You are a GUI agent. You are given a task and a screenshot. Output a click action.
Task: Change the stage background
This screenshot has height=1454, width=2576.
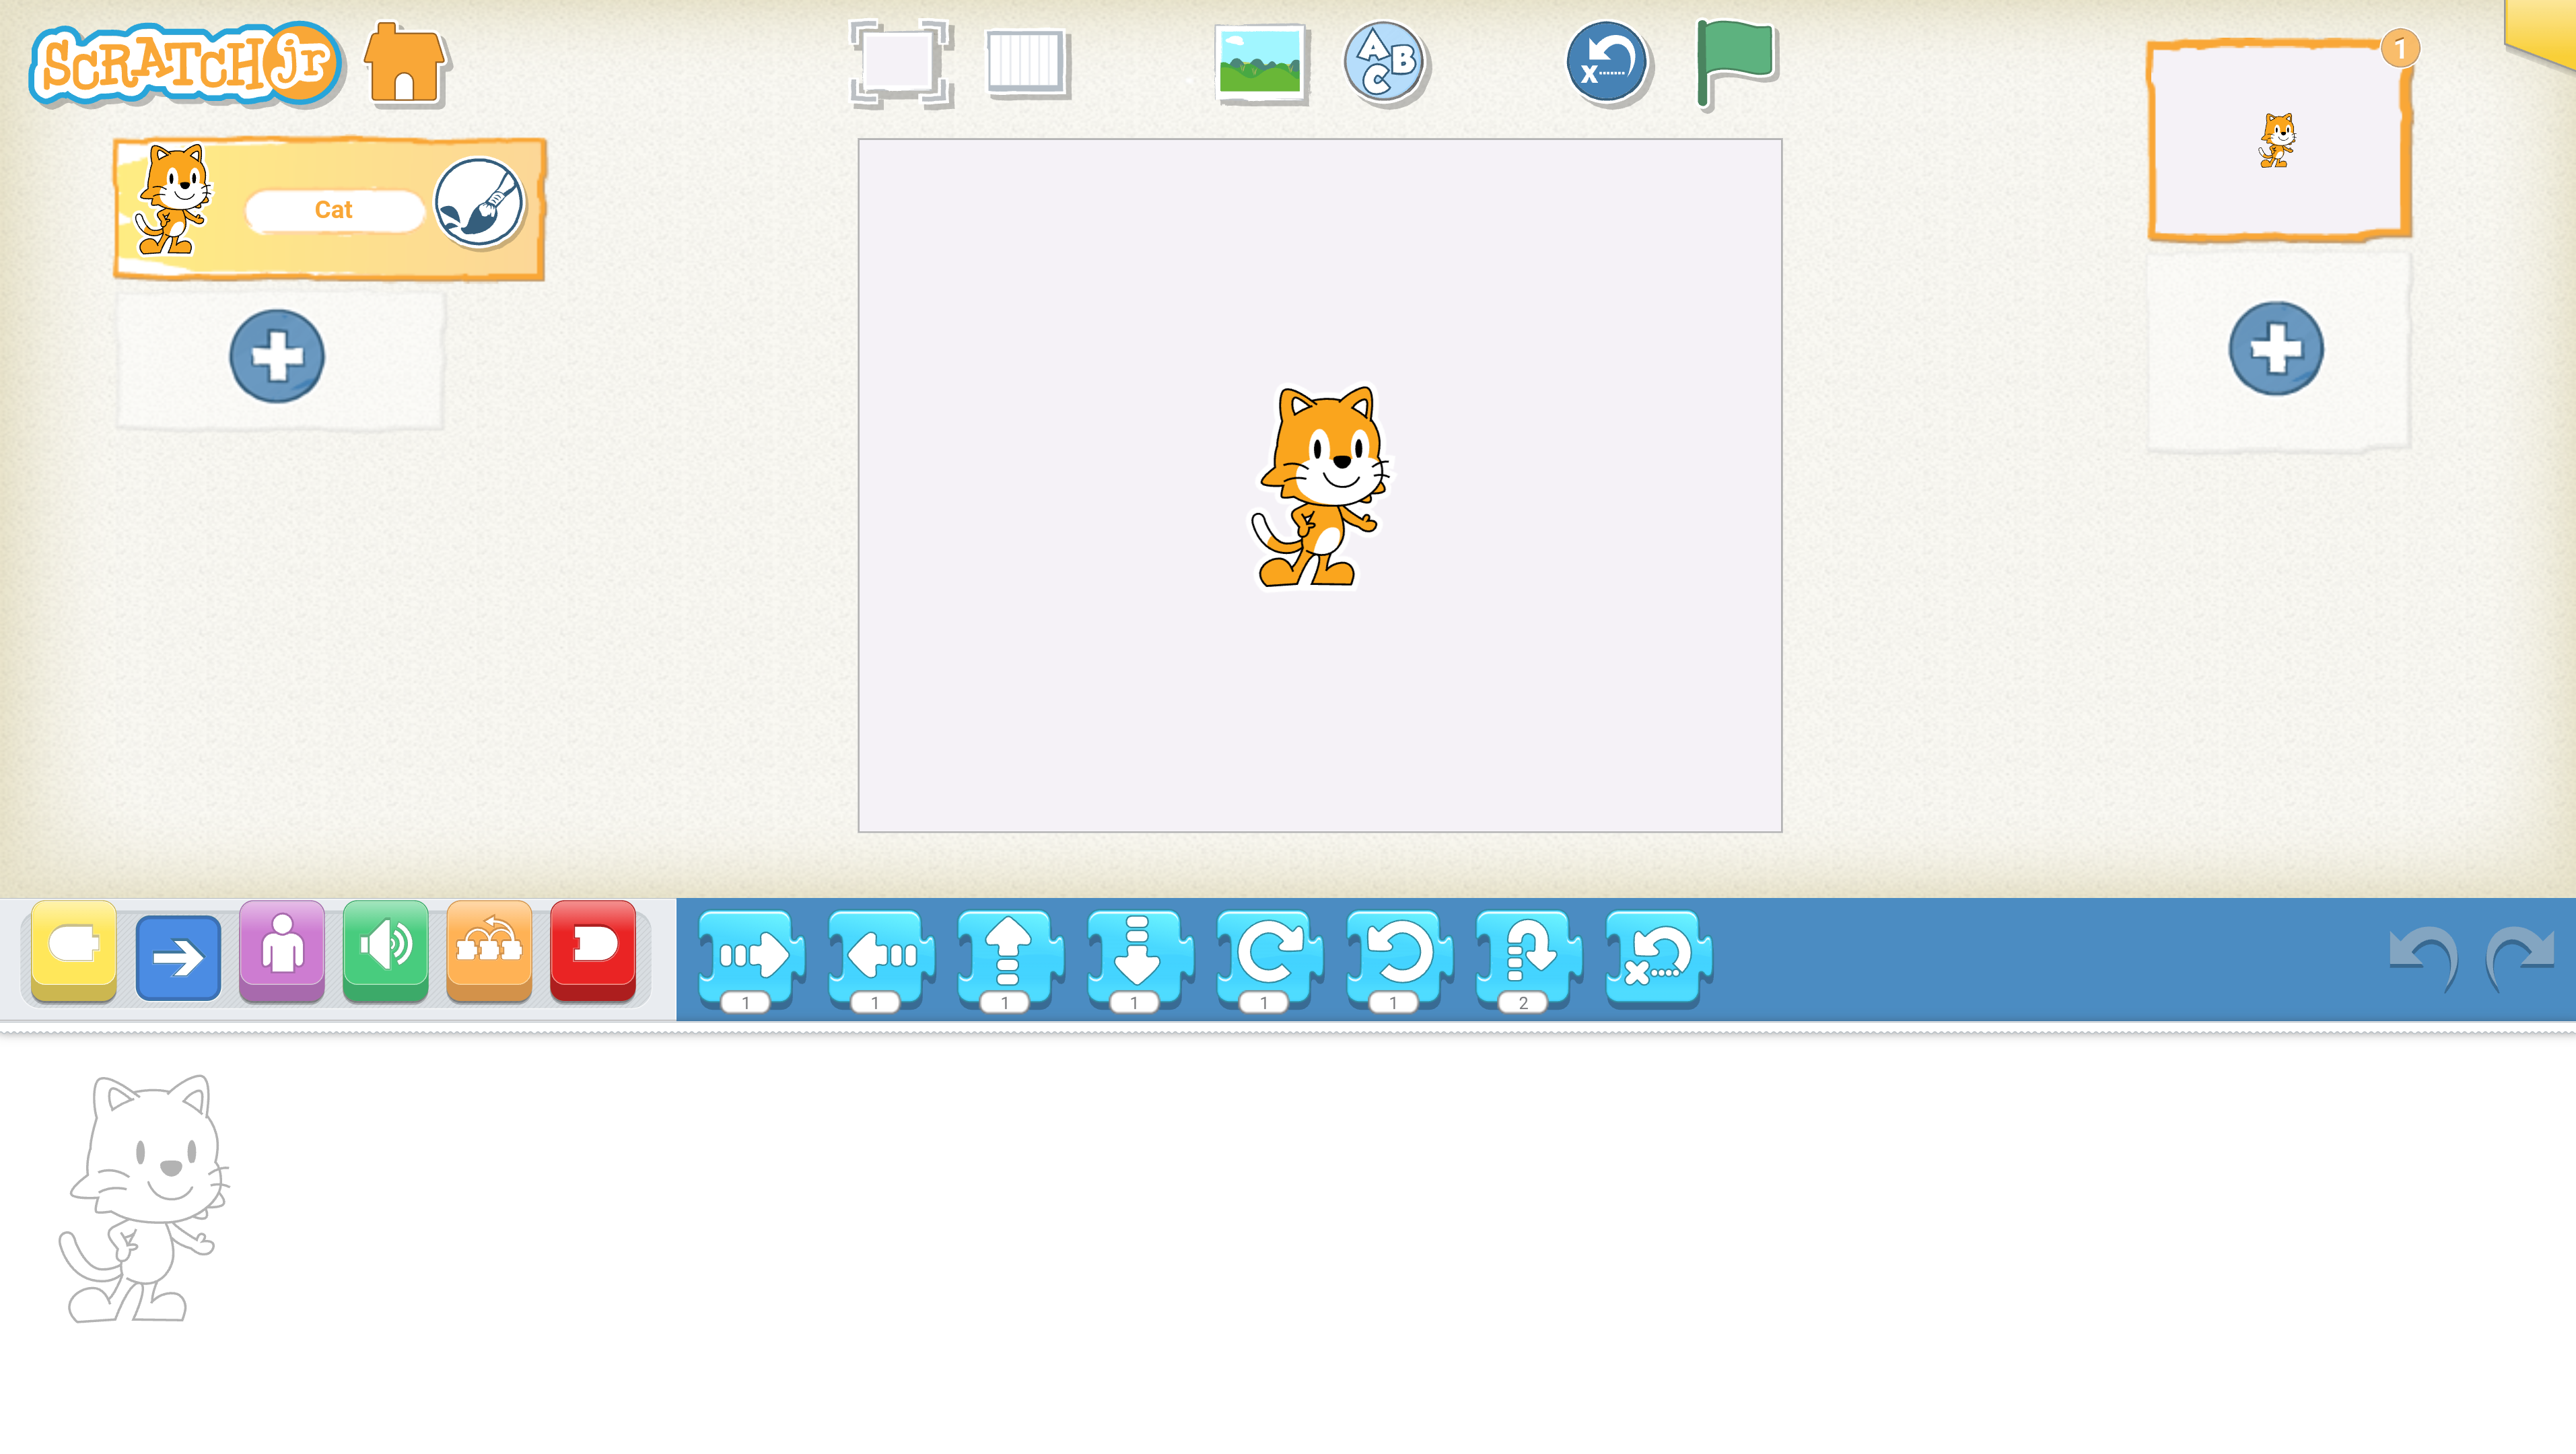coord(1262,63)
